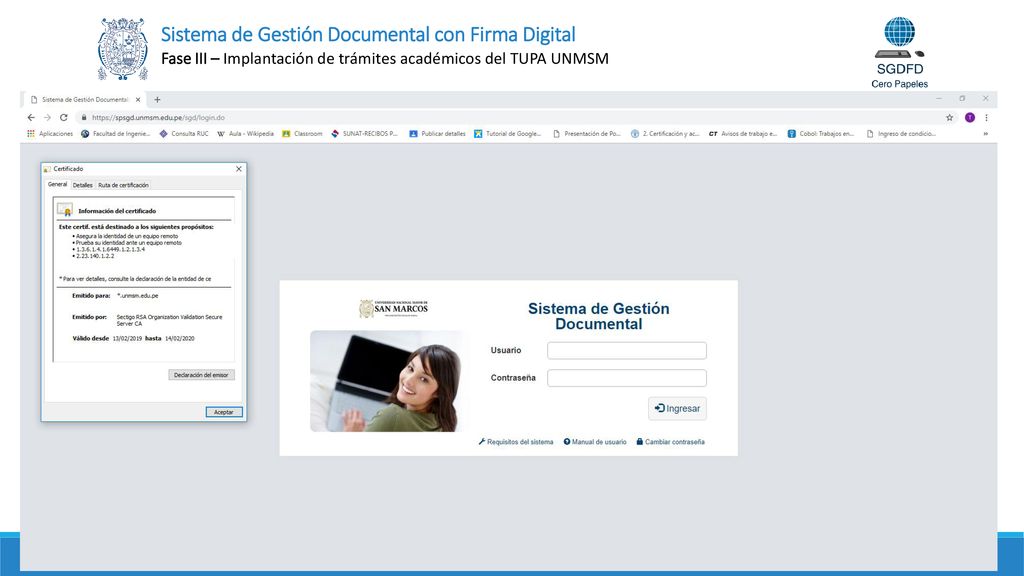Image resolution: width=1024 pixels, height=576 pixels.
Task: Click the San Marcos university logo
Action: point(393,308)
